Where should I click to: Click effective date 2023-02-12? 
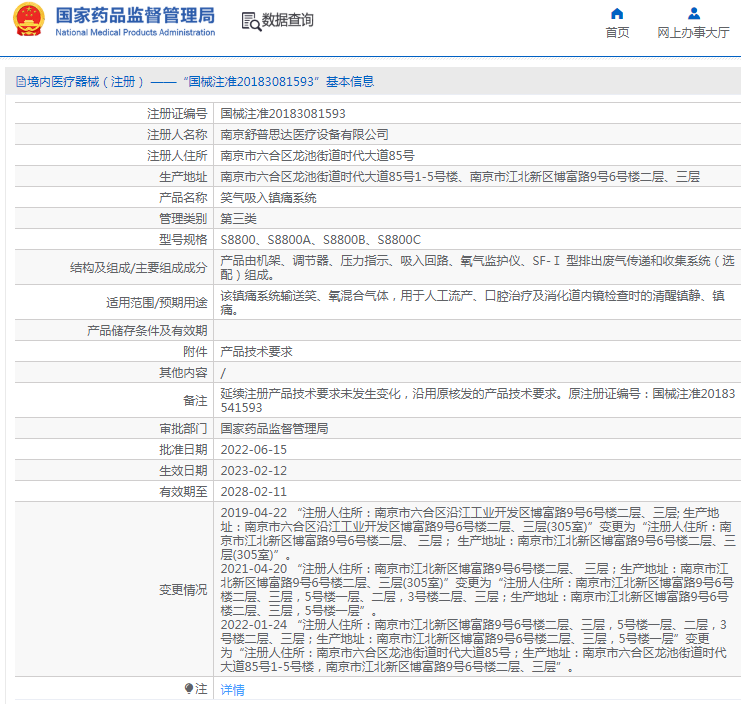coord(254,471)
